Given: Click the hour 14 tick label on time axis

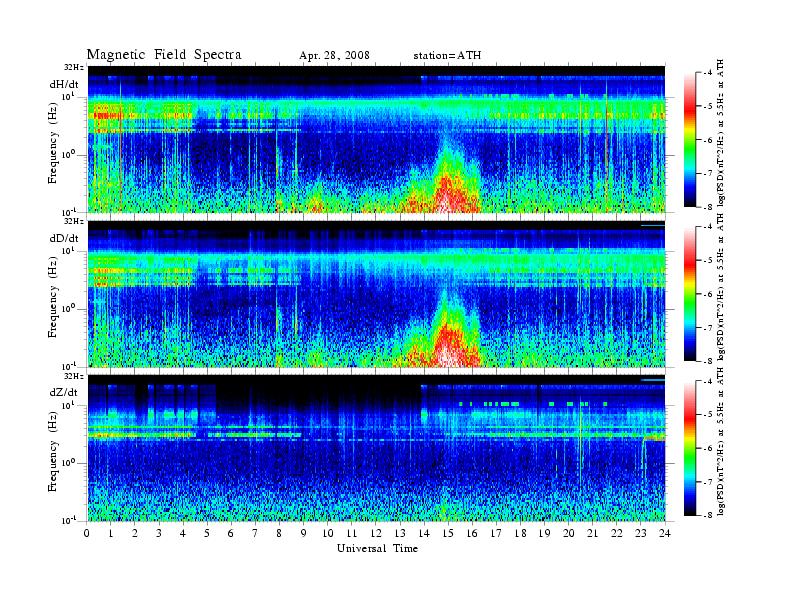Looking at the screenshot, I should pos(424,533).
